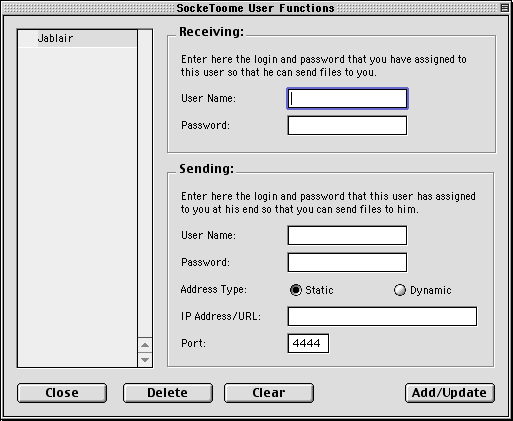Click the Sending section heading

point(207,169)
